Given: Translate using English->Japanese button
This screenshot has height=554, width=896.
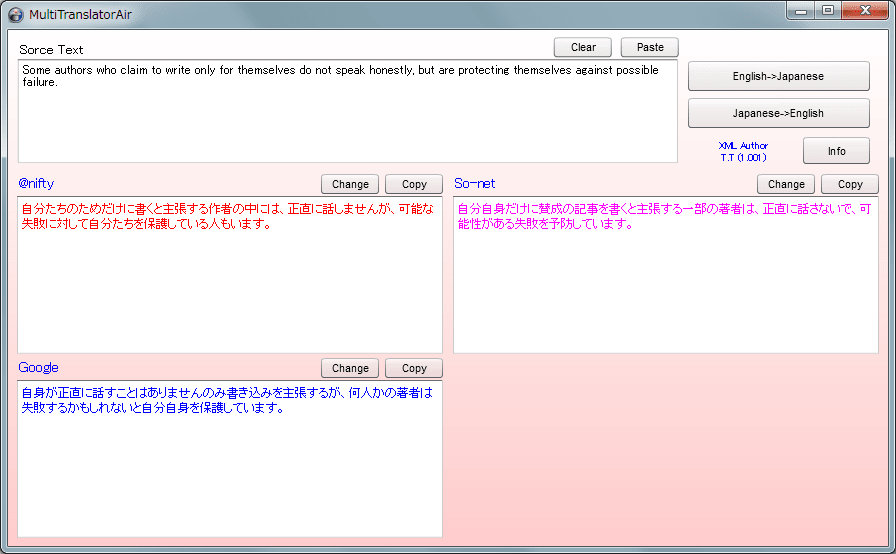Looking at the screenshot, I should tap(778, 76).
